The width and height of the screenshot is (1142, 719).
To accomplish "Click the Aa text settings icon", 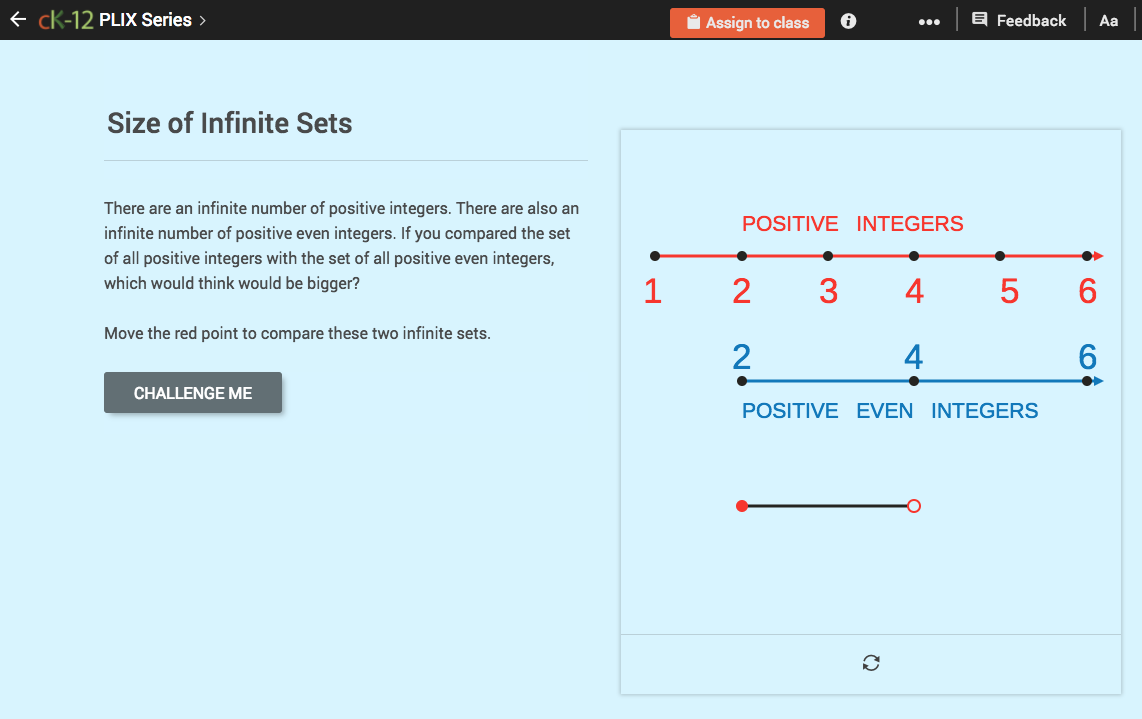I will 1108,20.
